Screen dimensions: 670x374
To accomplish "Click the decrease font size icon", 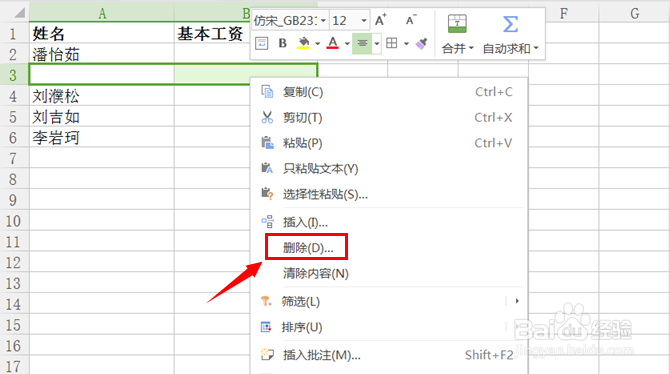I will 411,20.
